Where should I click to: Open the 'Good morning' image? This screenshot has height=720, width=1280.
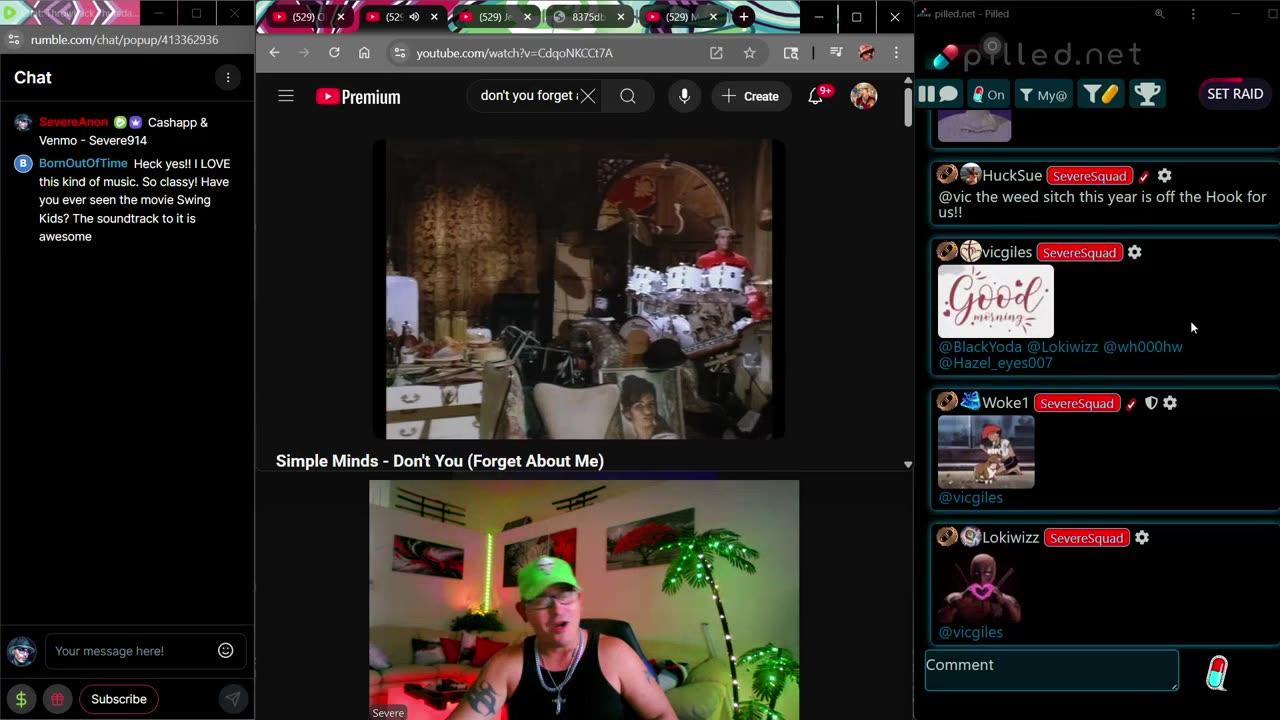coord(995,301)
